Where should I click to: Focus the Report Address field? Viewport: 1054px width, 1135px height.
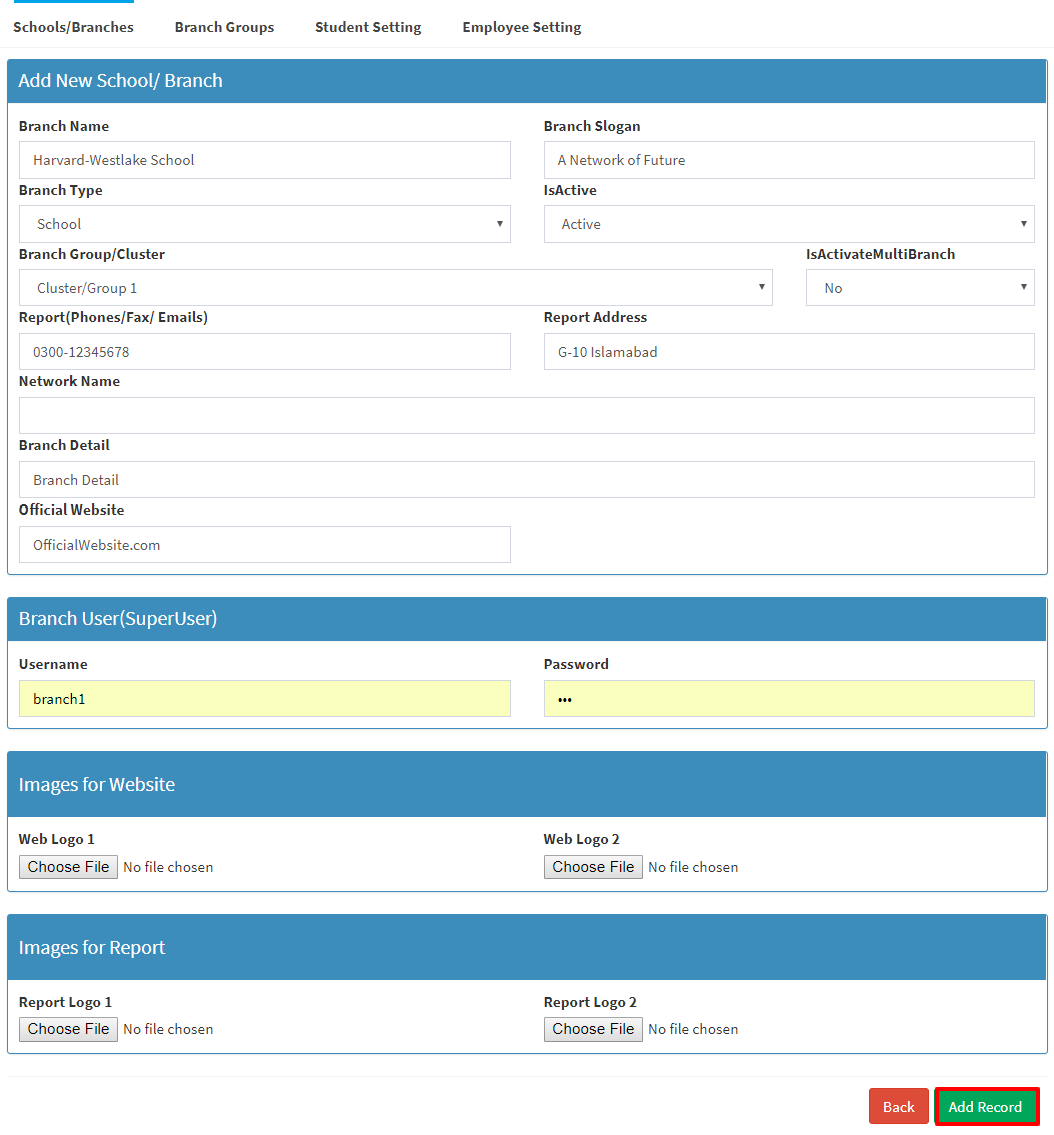[x=789, y=352]
